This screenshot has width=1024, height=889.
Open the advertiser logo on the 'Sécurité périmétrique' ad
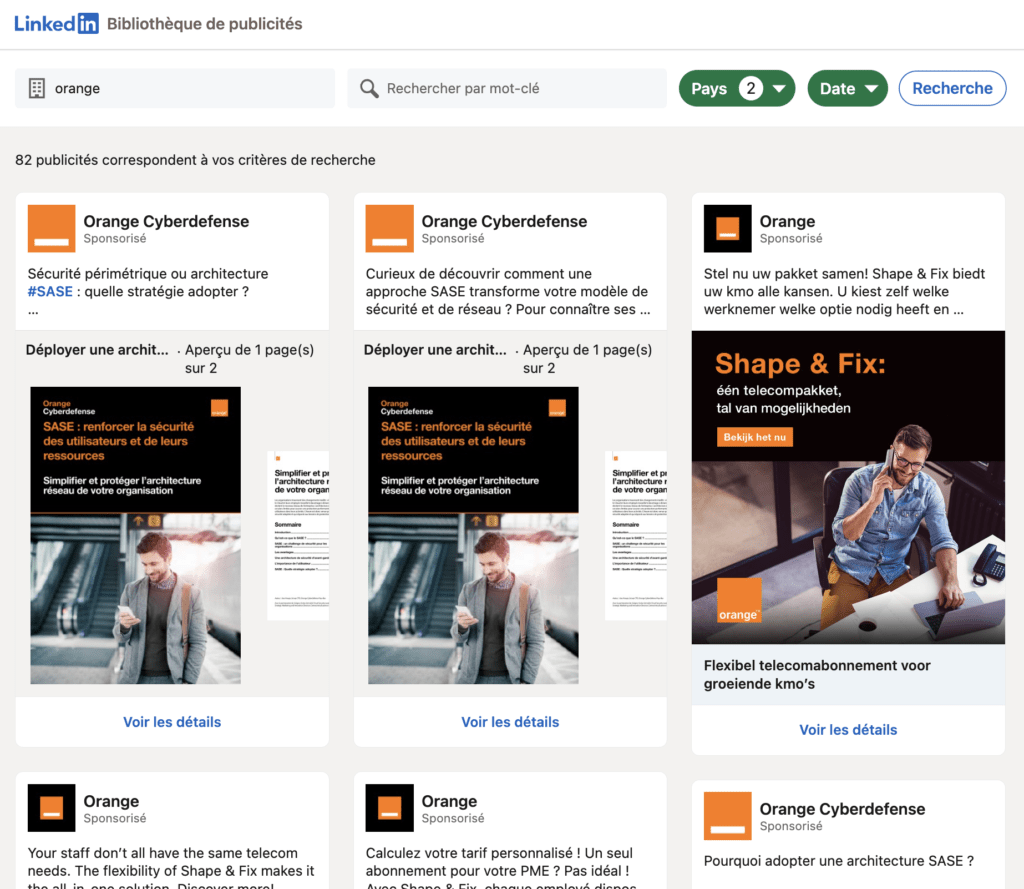52,229
